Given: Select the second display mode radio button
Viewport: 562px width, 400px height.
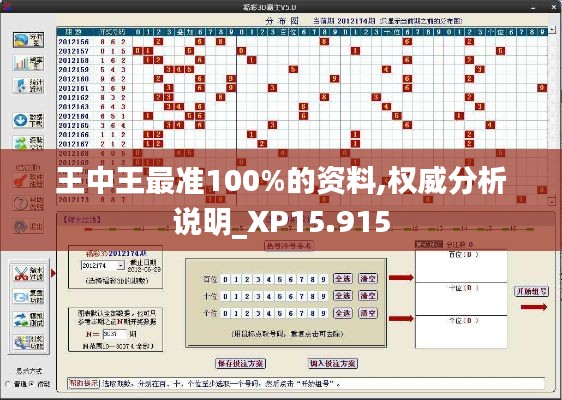Looking at the screenshot, I should click(x=31, y=384).
